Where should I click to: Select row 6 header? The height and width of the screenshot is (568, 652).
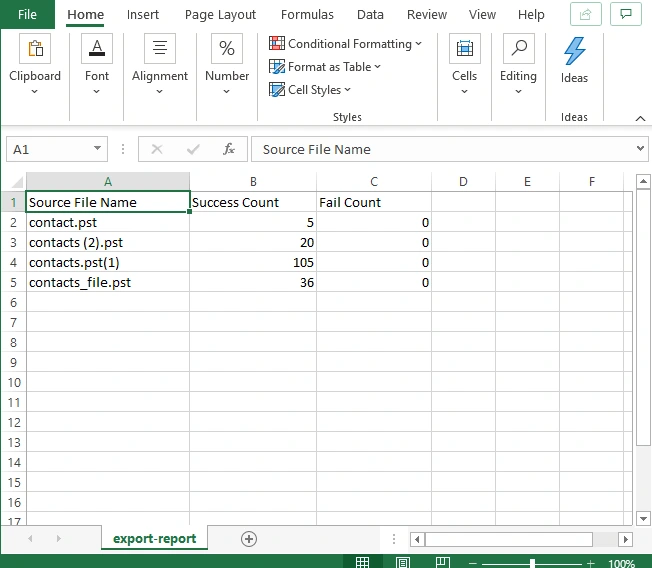click(x=14, y=302)
